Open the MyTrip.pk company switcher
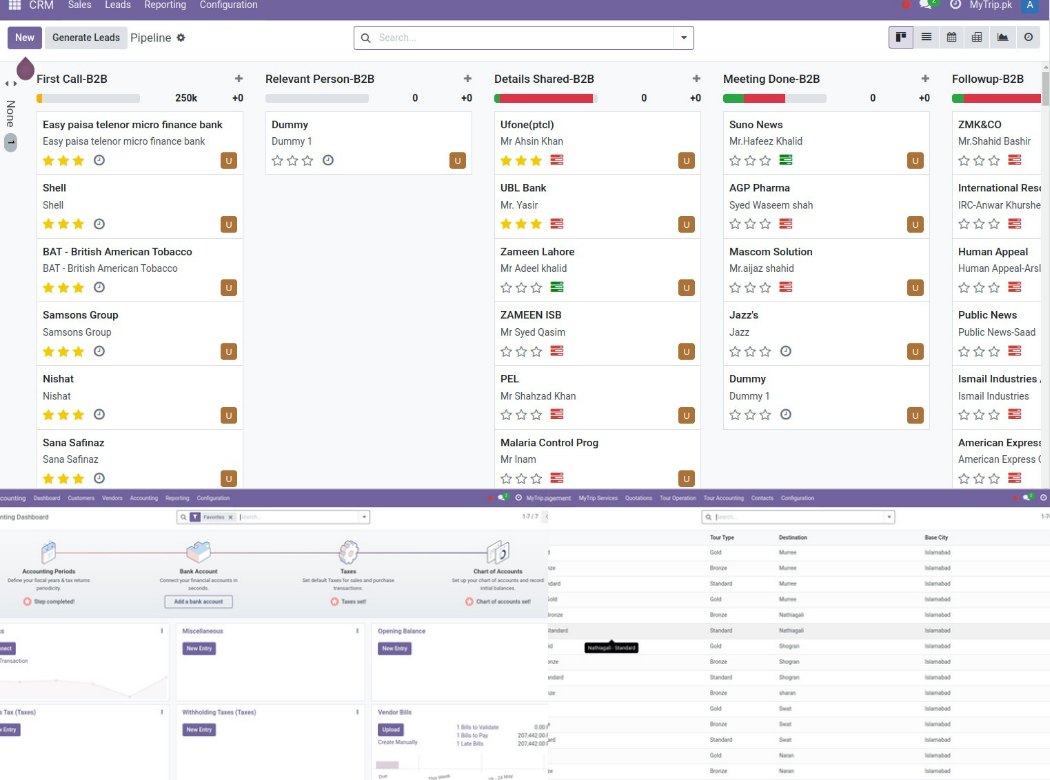Viewport: 1050px width, 780px height. tap(990, 5)
